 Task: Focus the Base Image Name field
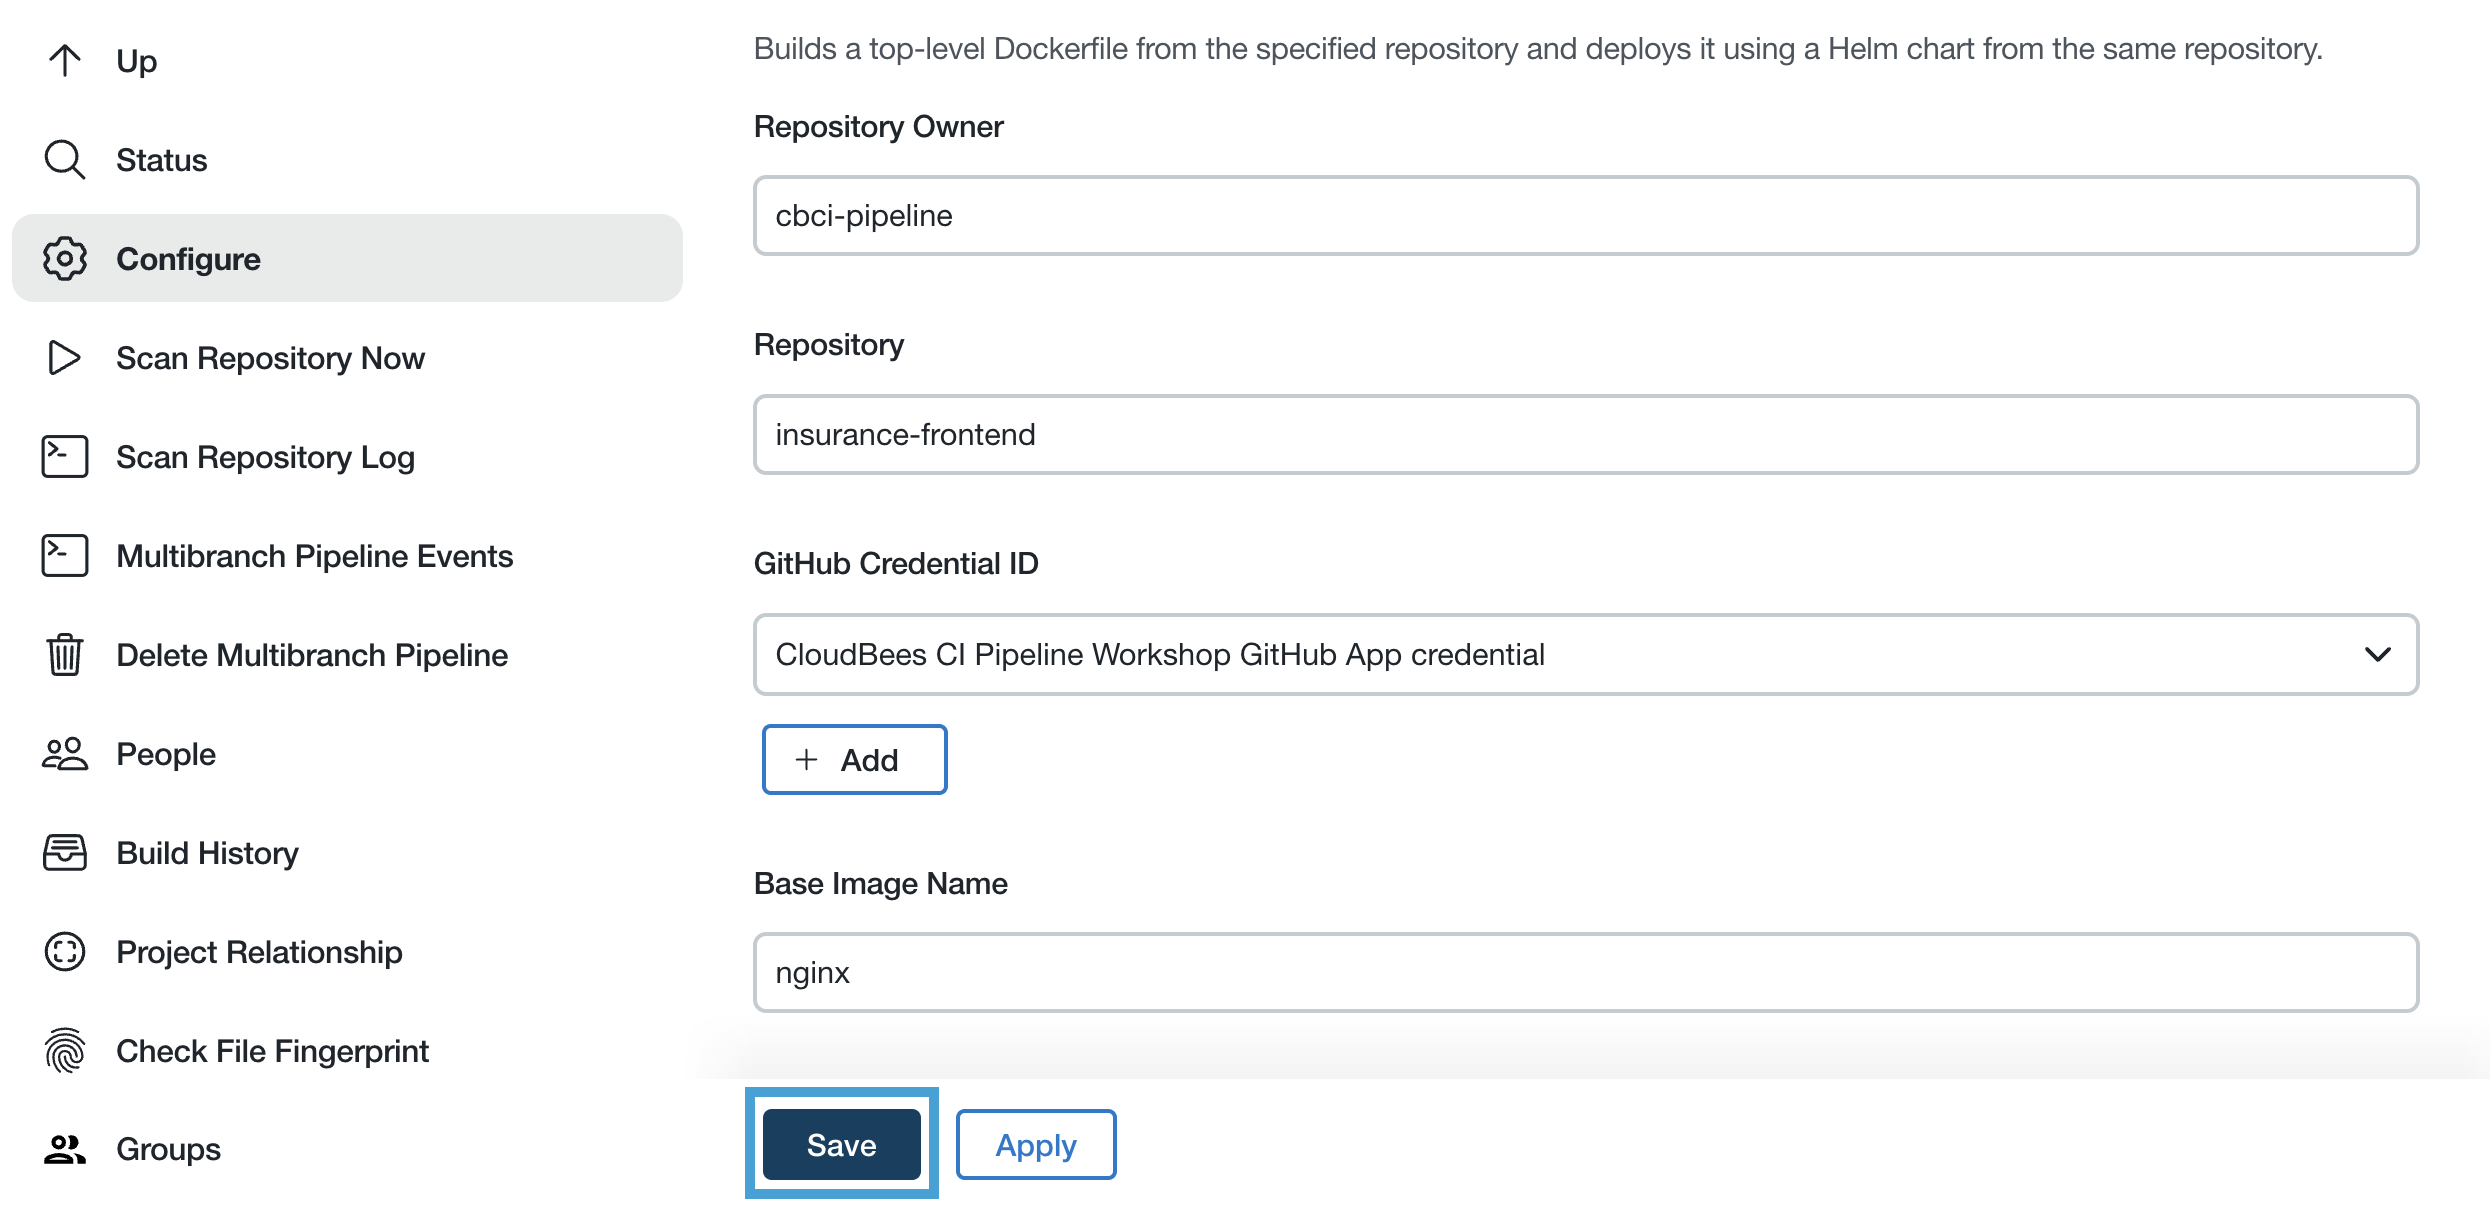[1586, 973]
